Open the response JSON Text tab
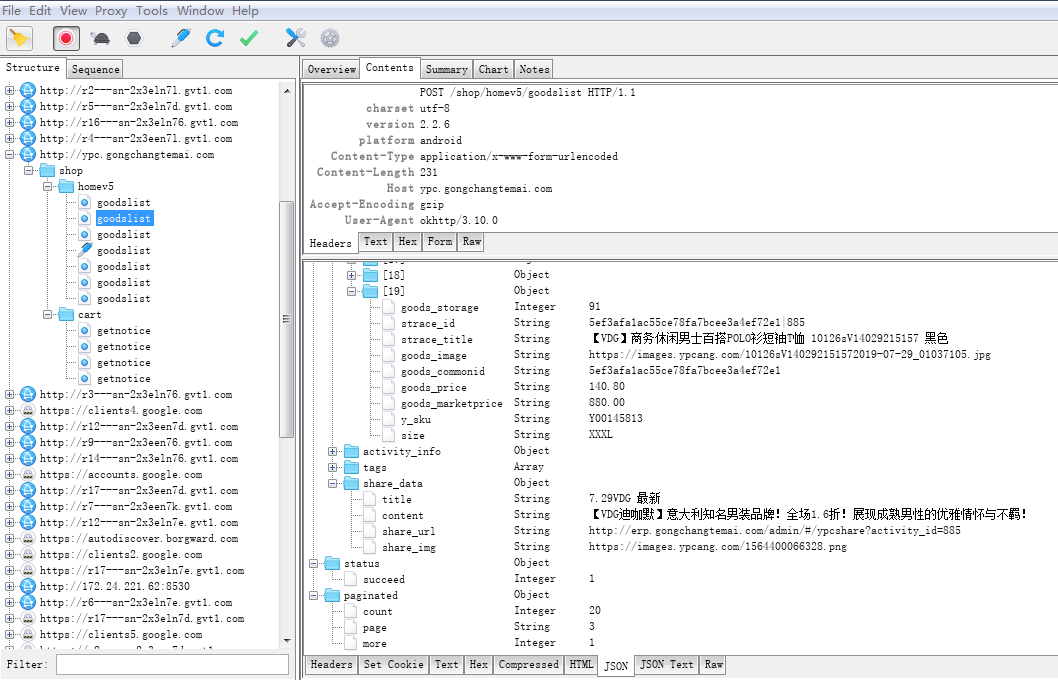1058x680 pixels. point(666,664)
